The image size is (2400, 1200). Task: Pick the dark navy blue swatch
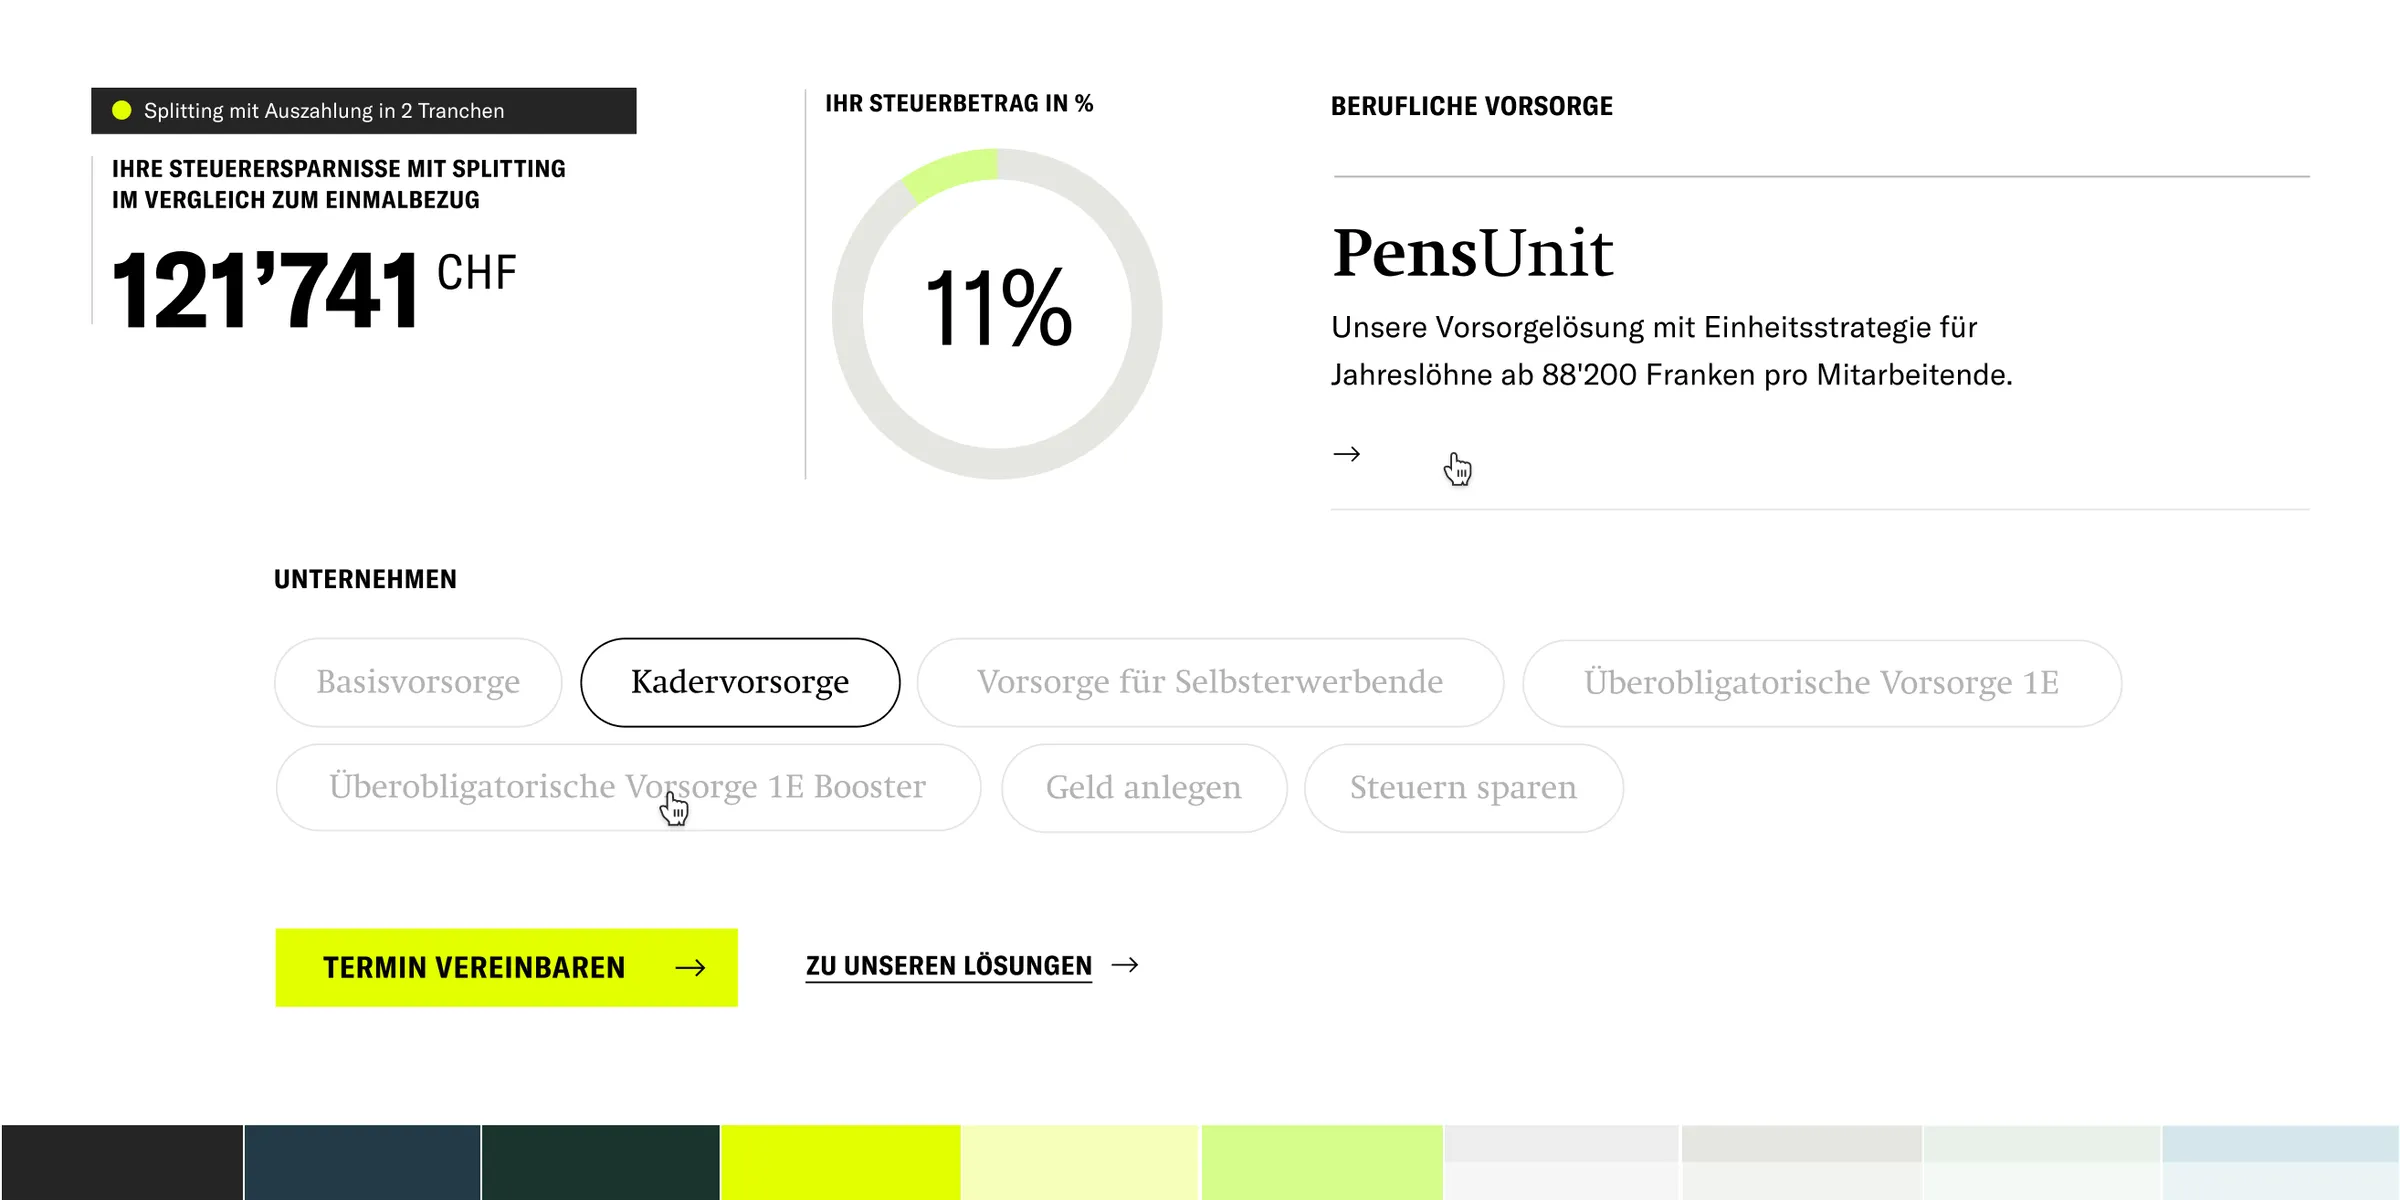point(362,1161)
